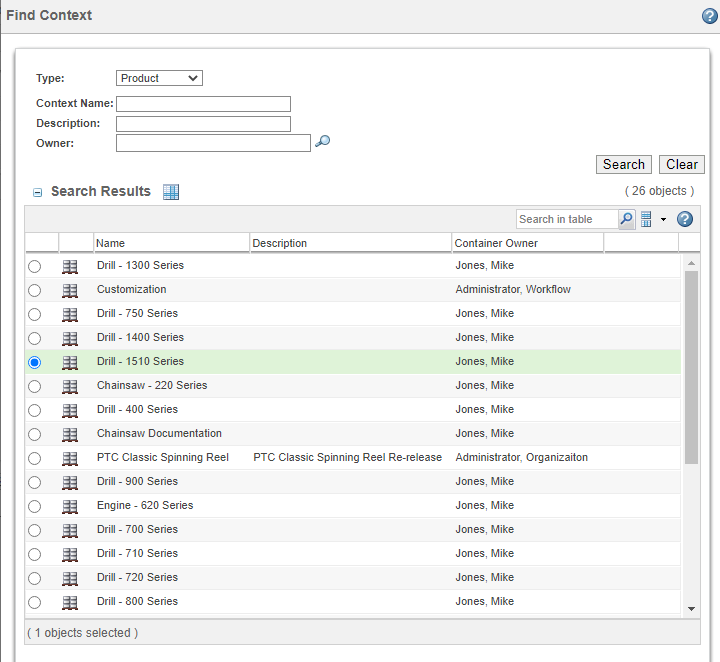
Task: Select the Engine - 620 Series radio button
Action: [35, 506]
